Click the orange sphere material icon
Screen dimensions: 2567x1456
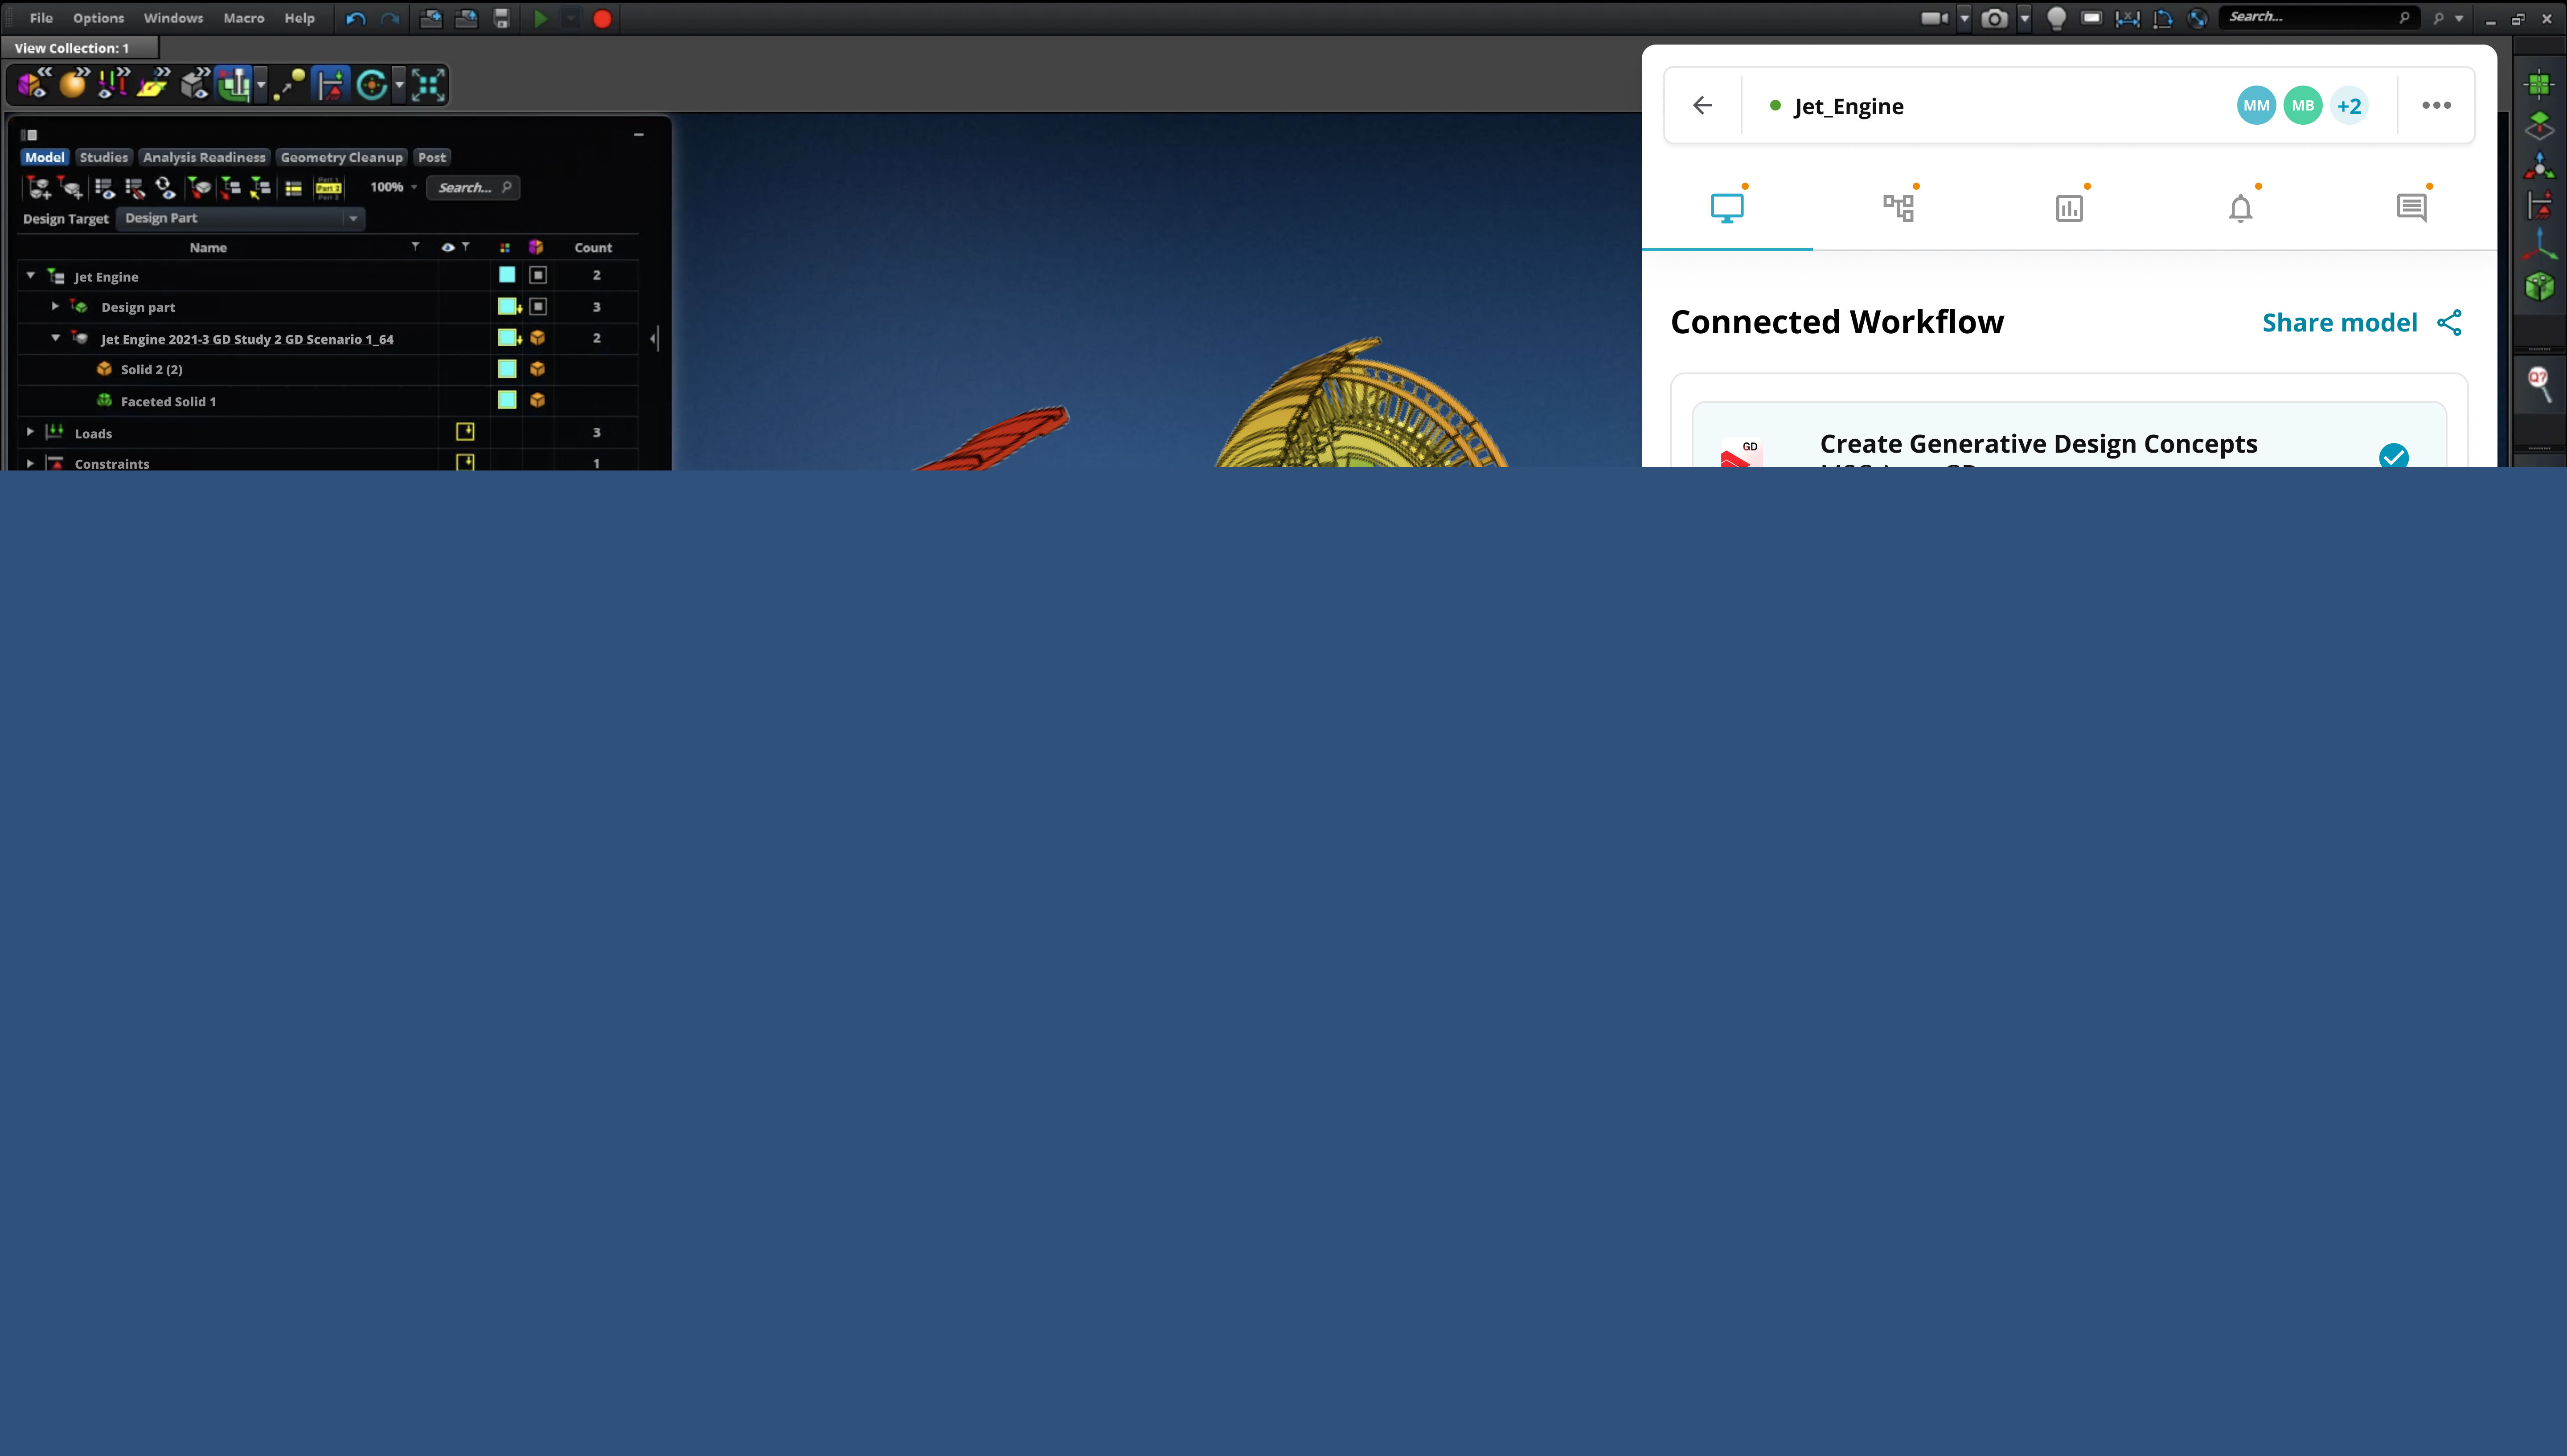[74, 84]
